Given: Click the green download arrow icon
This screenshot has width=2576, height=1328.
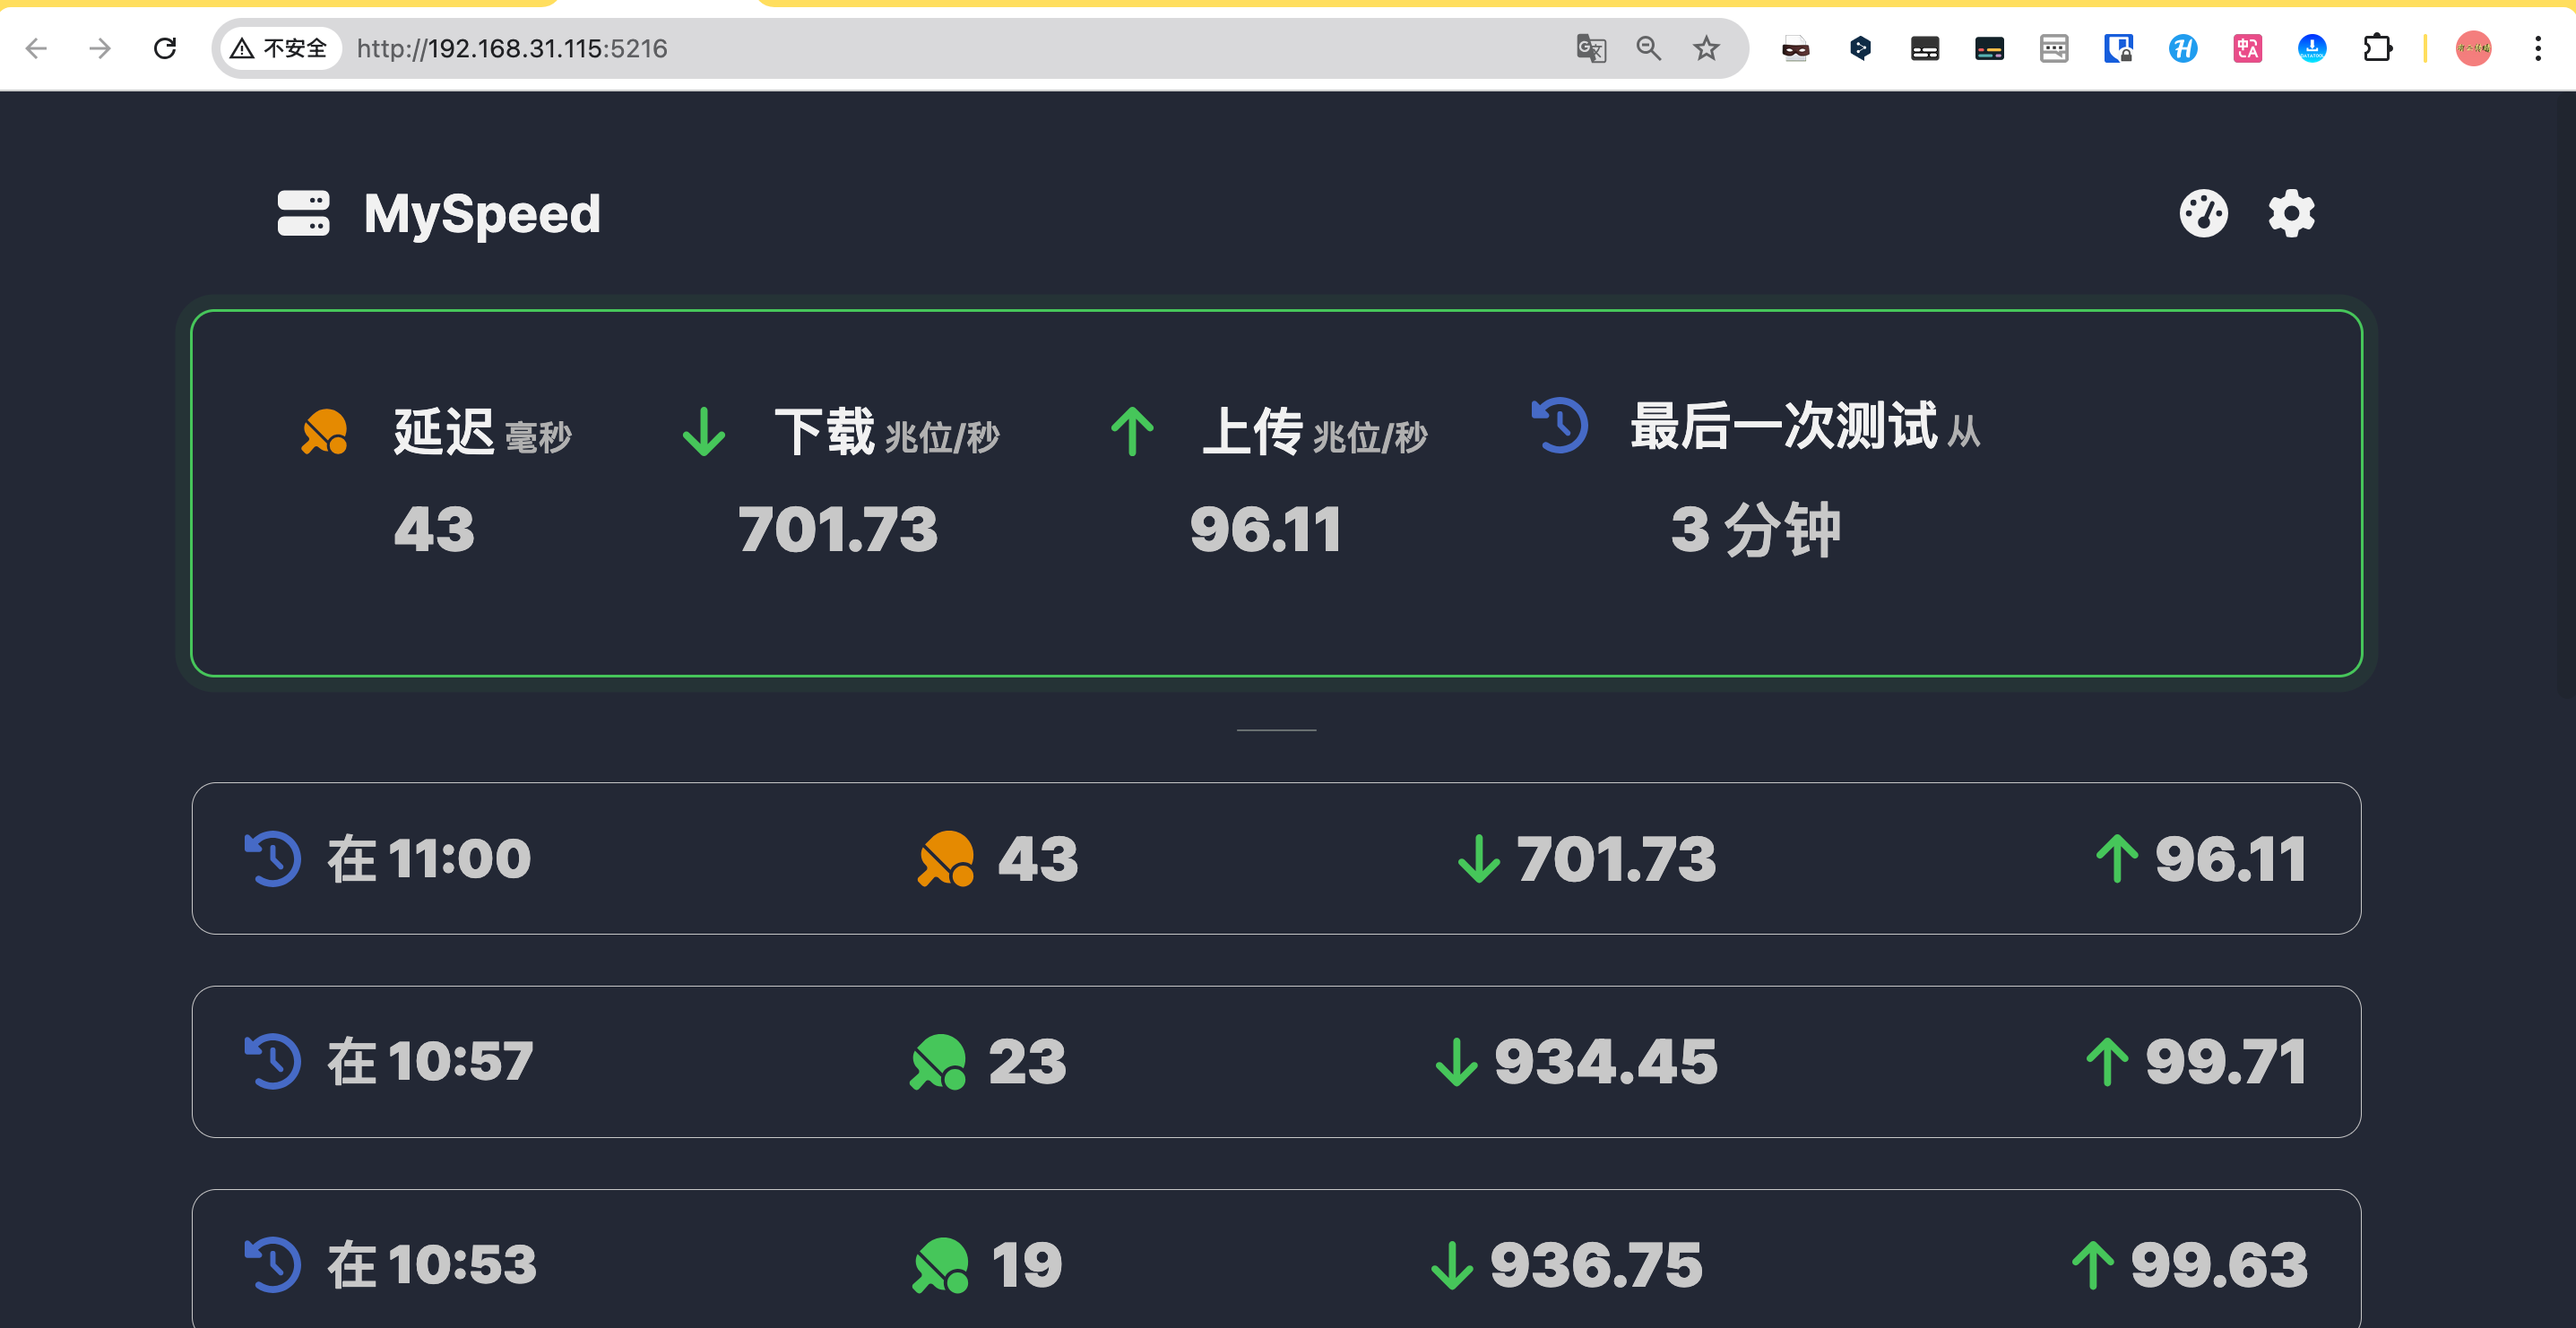Looking at the screenshot, I should pyautogui.click(x=704, y=431).
